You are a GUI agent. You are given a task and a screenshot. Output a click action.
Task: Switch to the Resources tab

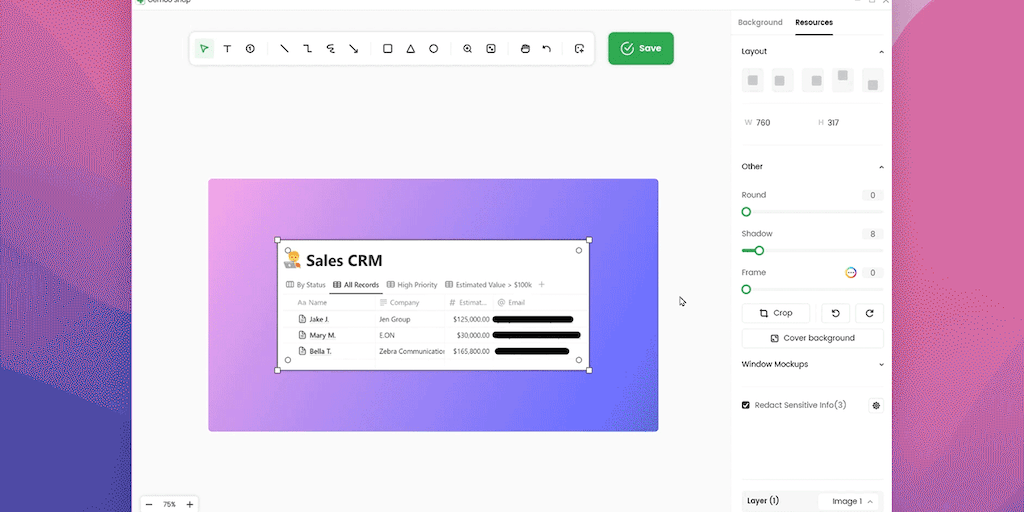click(x=814, y=22)
